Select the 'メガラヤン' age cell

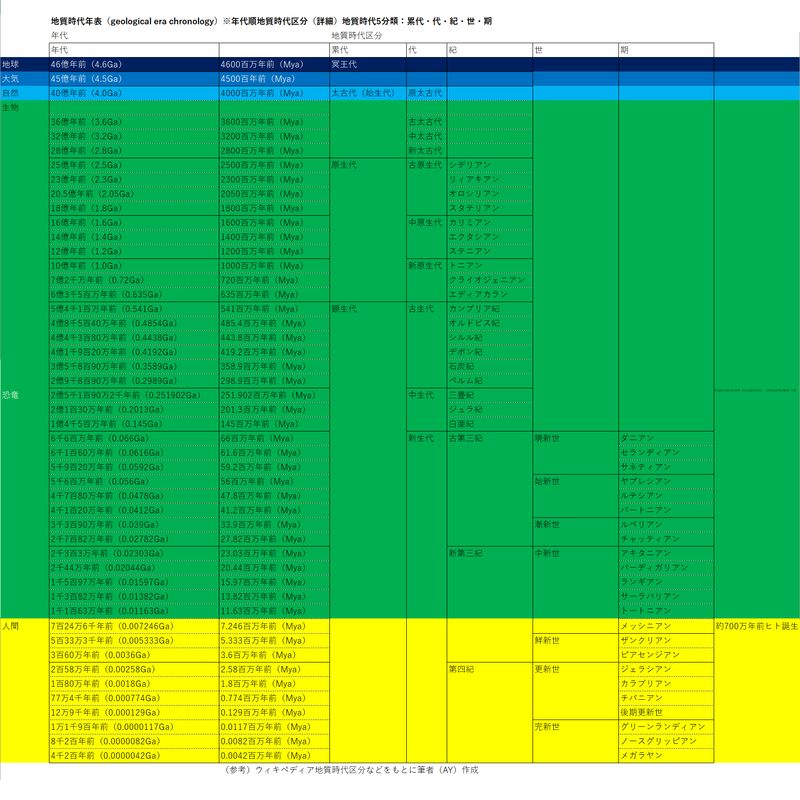[x=642, y=756]
